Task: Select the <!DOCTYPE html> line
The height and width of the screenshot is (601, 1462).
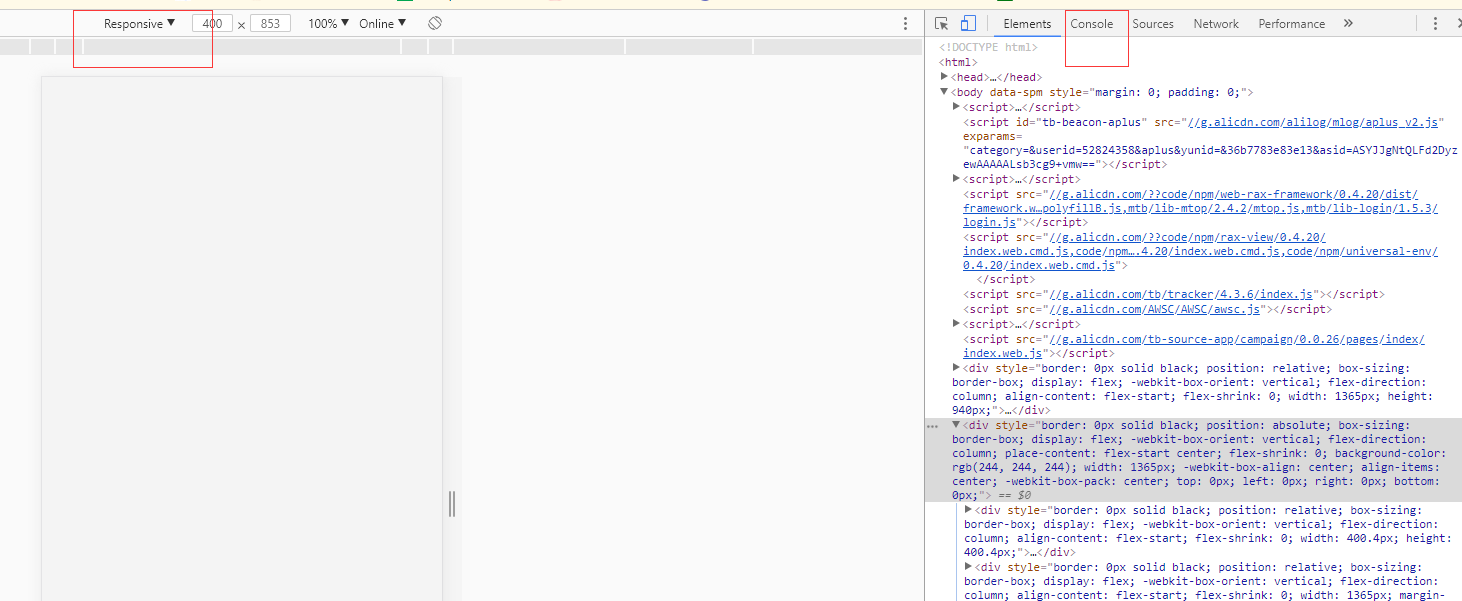Action: coord(988,47)
